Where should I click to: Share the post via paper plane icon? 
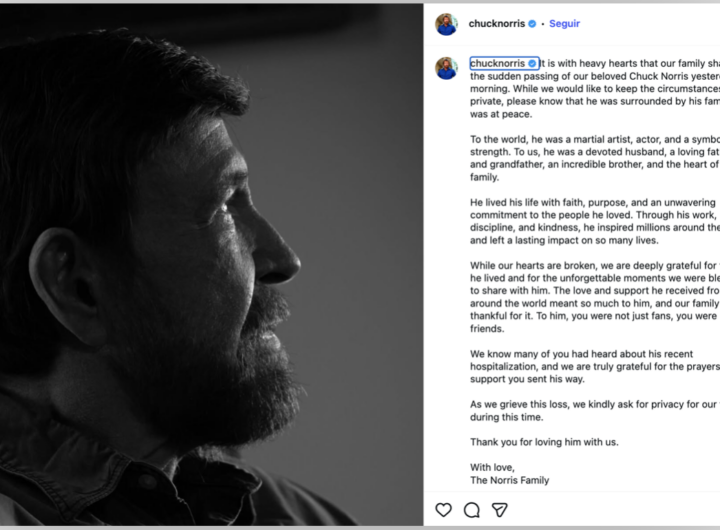tap(500, 510)
